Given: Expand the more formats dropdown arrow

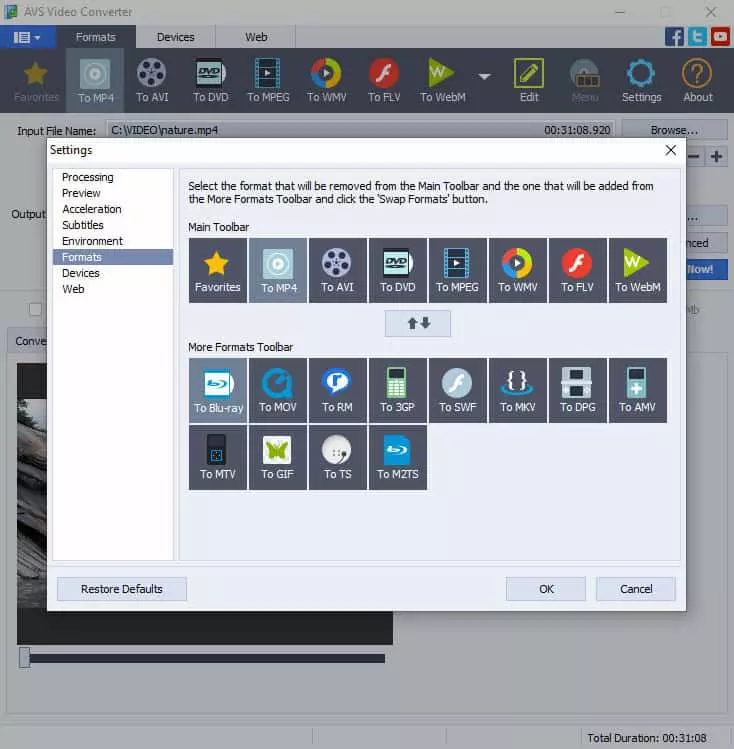Looking at the screenshot, I should (485, 76).
